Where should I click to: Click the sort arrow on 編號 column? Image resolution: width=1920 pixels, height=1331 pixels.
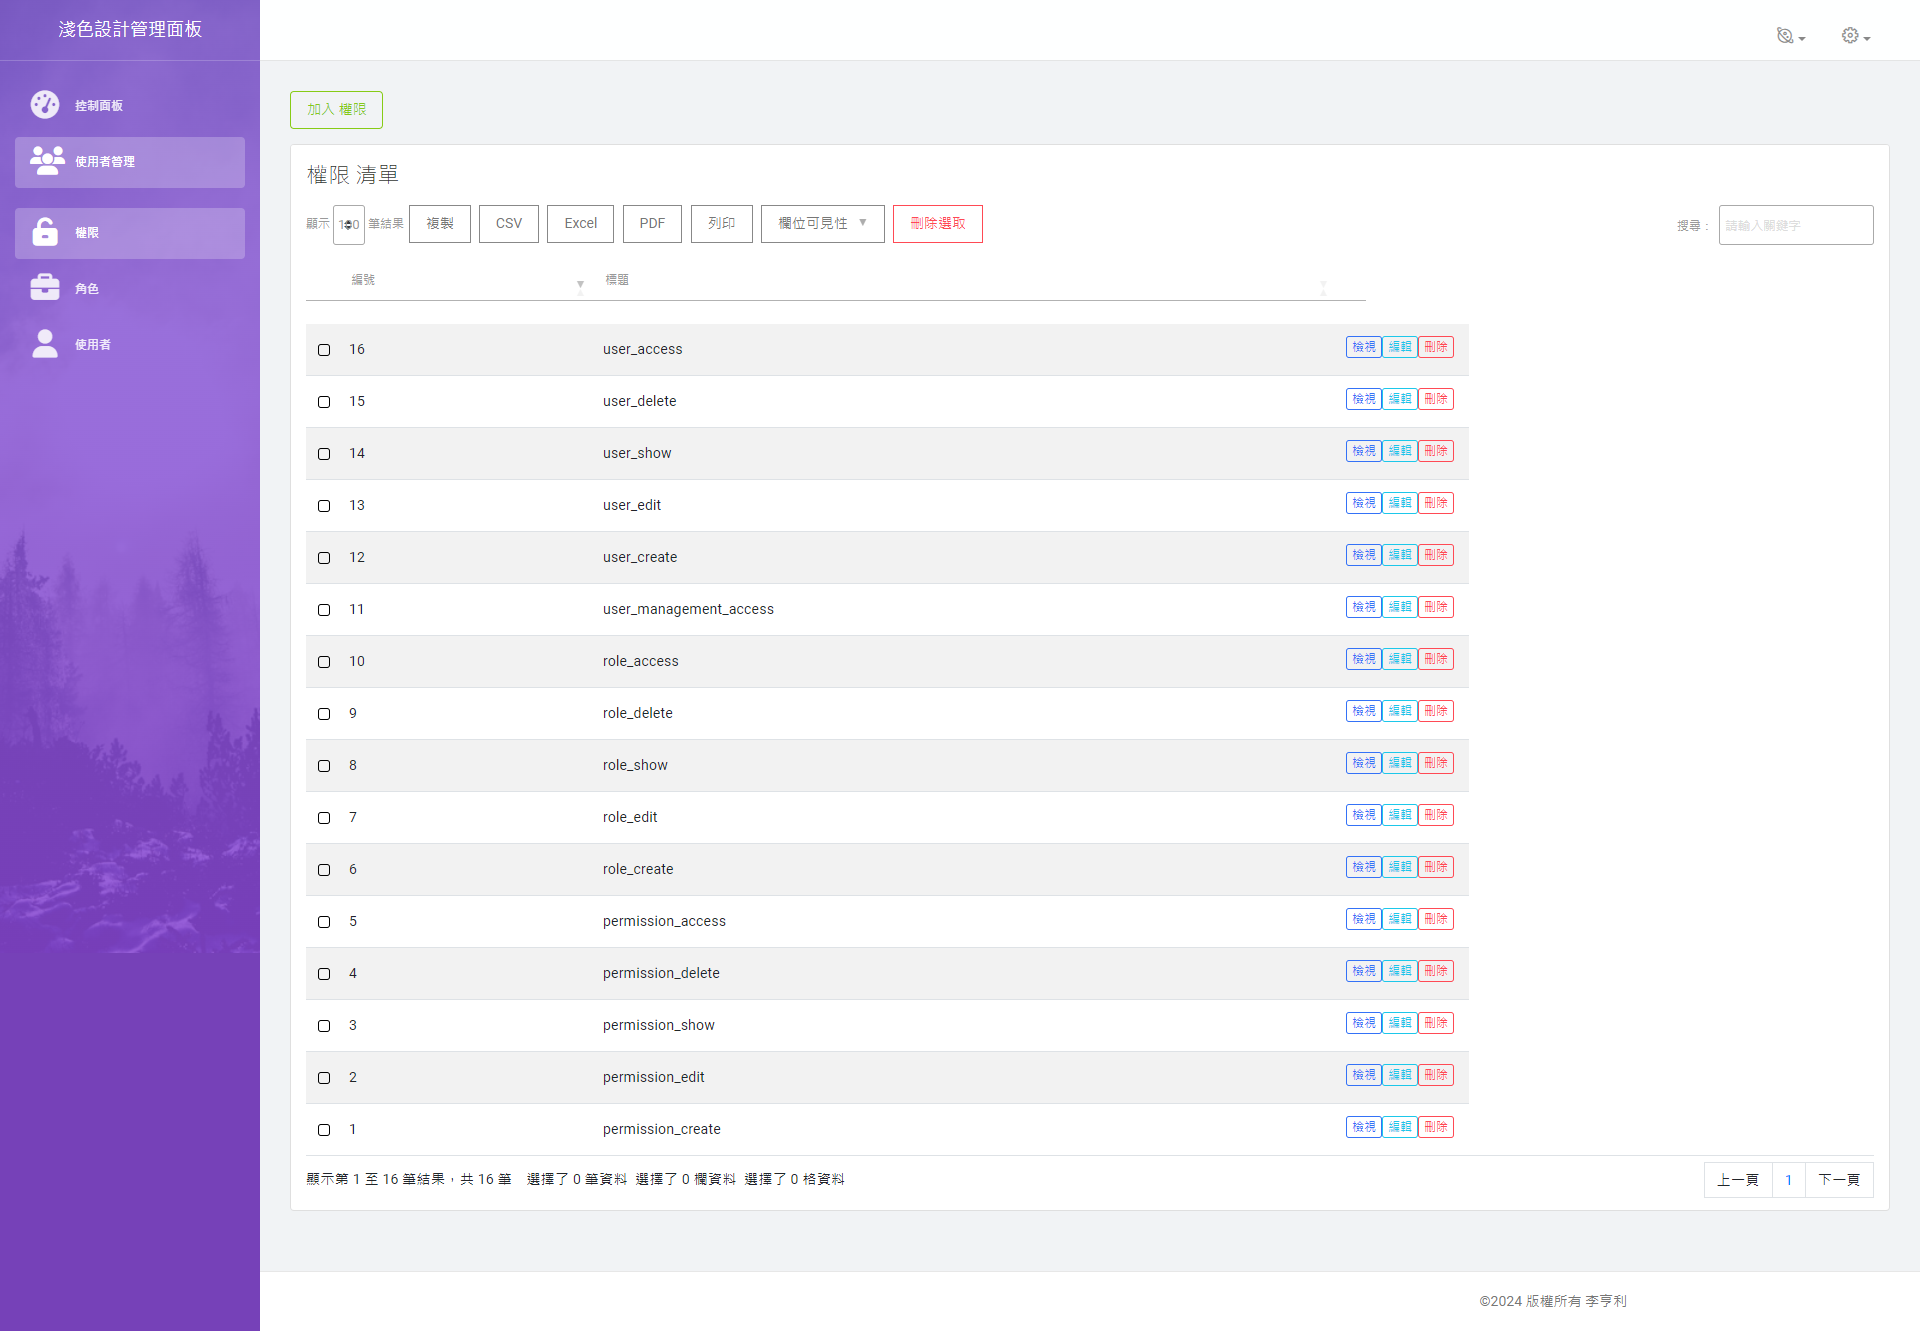(580, 286)
